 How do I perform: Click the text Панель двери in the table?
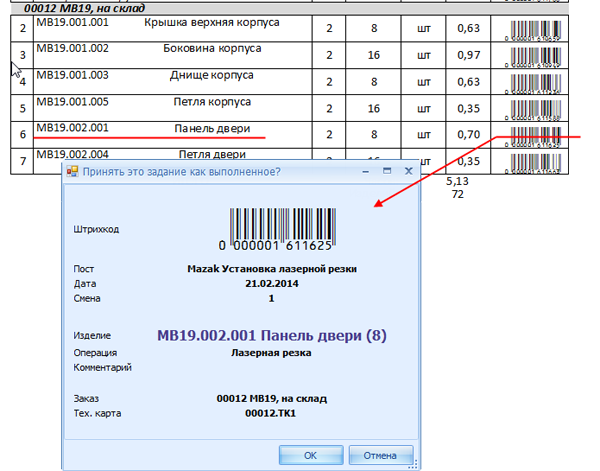click(212, 128)
